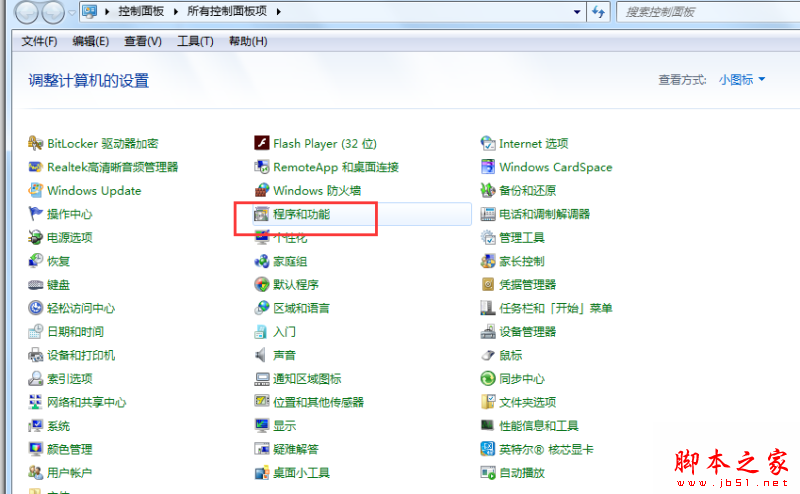Image resolution: width=800 pixels, height=494 pixels.
Task: Open the 查看(V) menu
Action: pos(143,41)
